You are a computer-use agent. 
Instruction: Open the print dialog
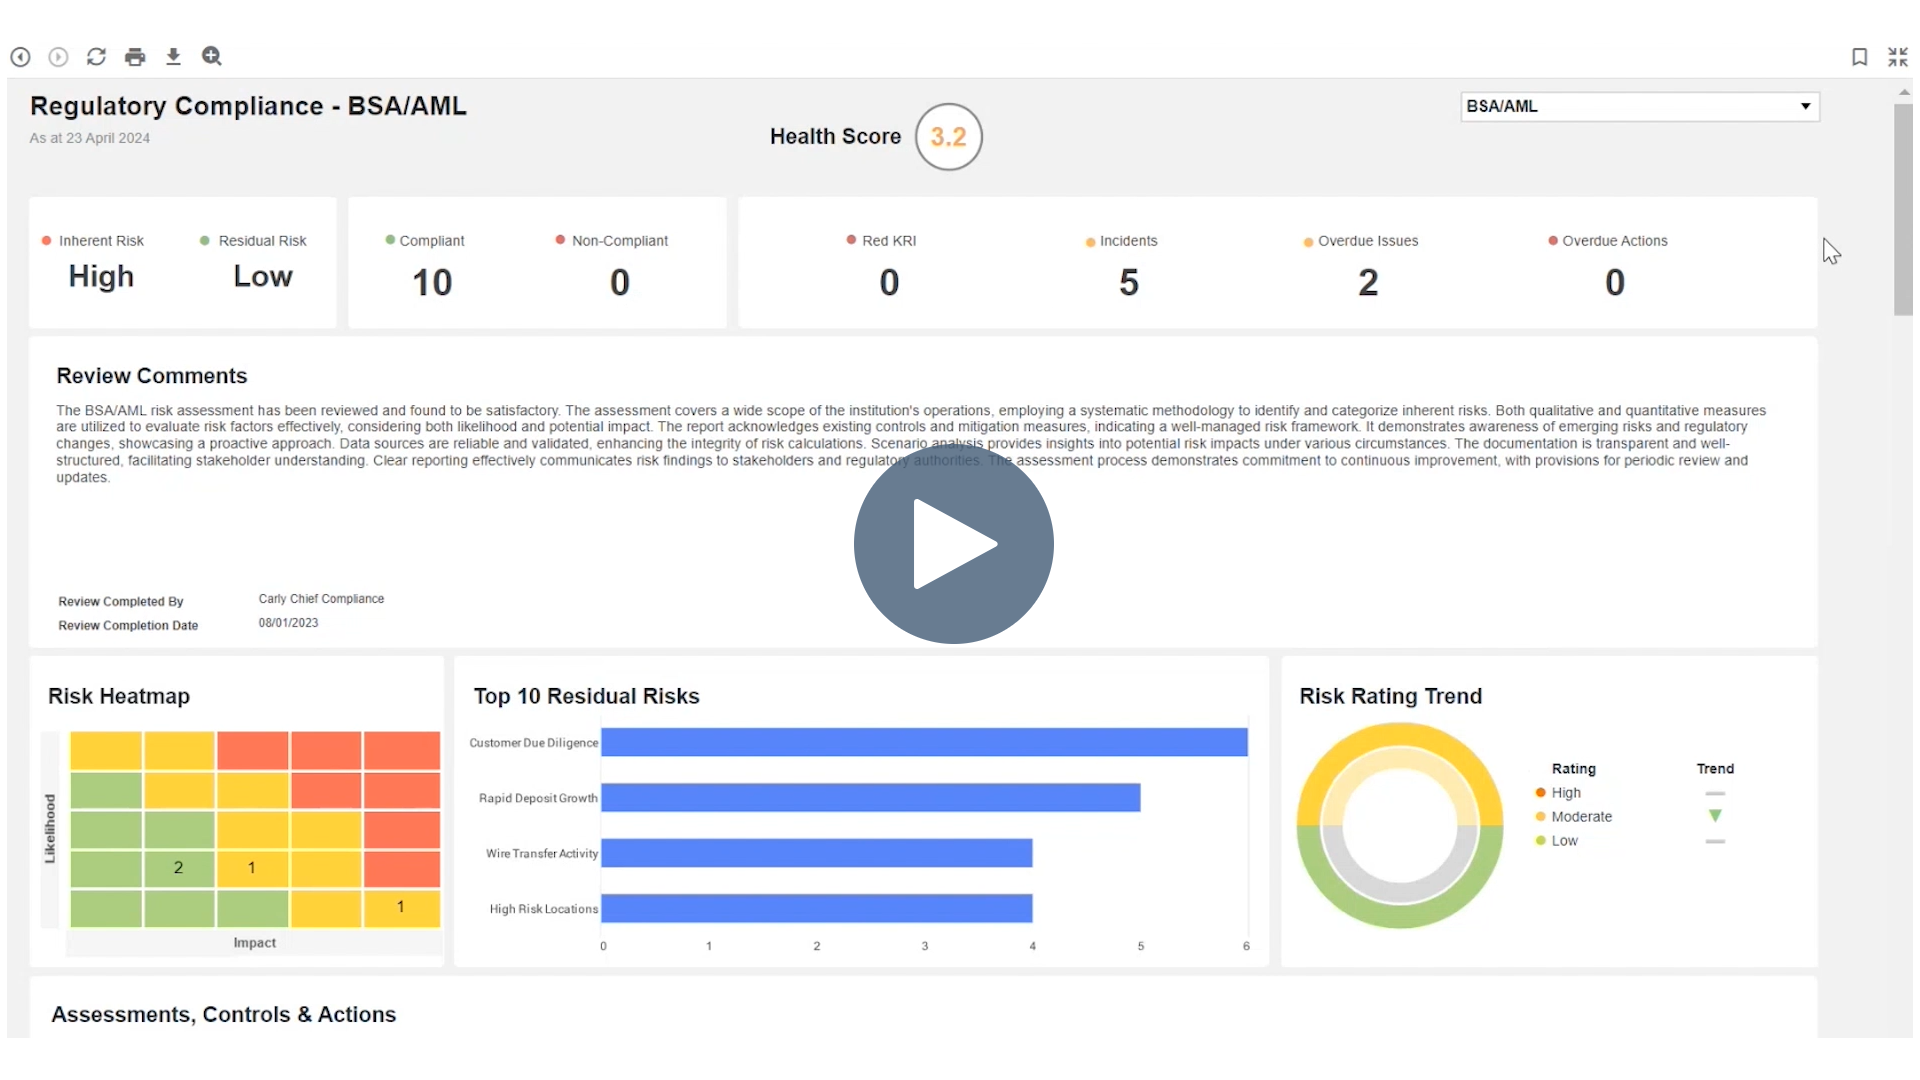135,57
